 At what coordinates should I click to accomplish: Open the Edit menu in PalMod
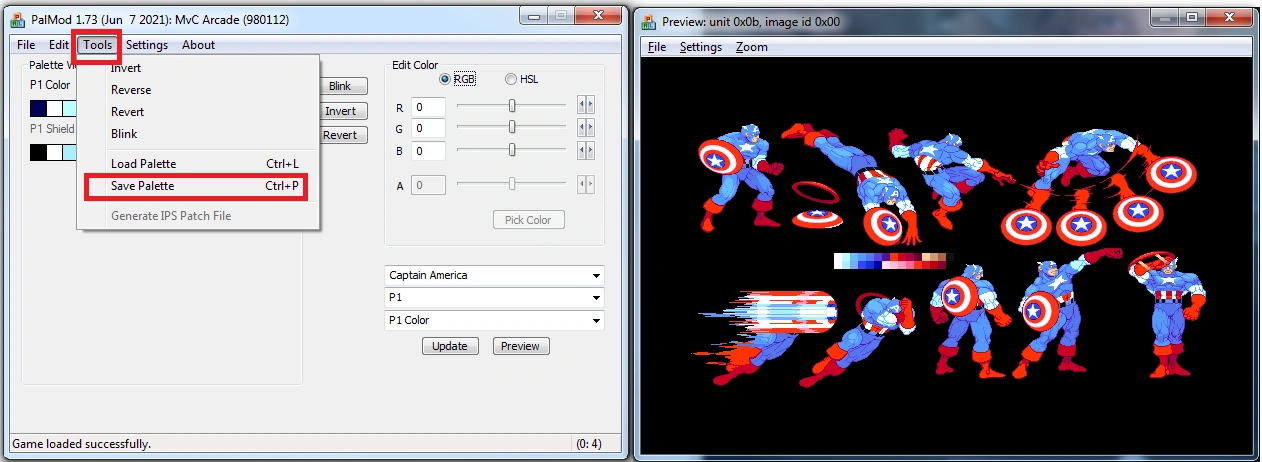(x=59, y=45)
